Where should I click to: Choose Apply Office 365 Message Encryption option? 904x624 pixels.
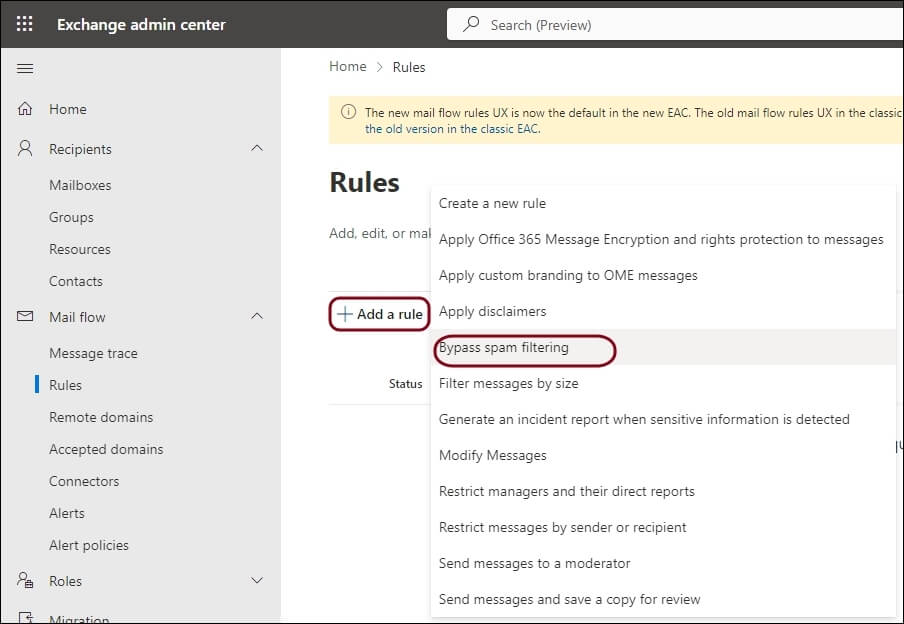661,239
